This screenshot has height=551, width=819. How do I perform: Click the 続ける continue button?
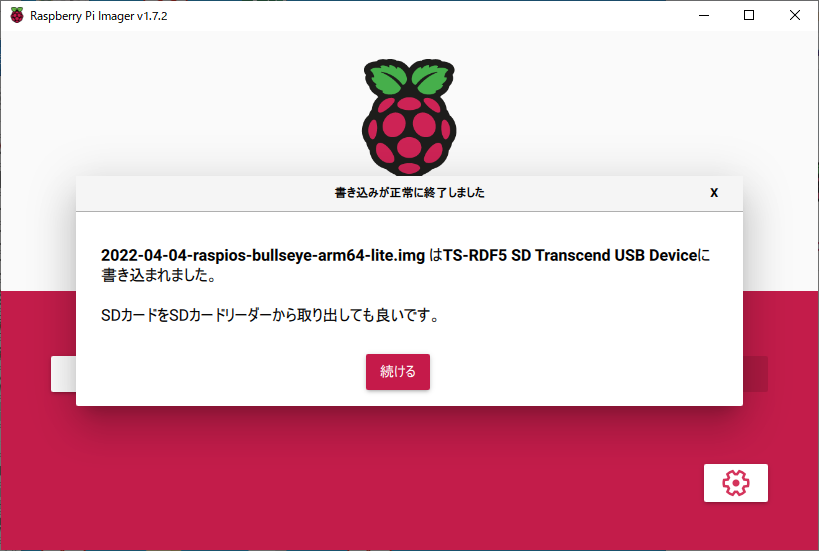coord(397,372)
